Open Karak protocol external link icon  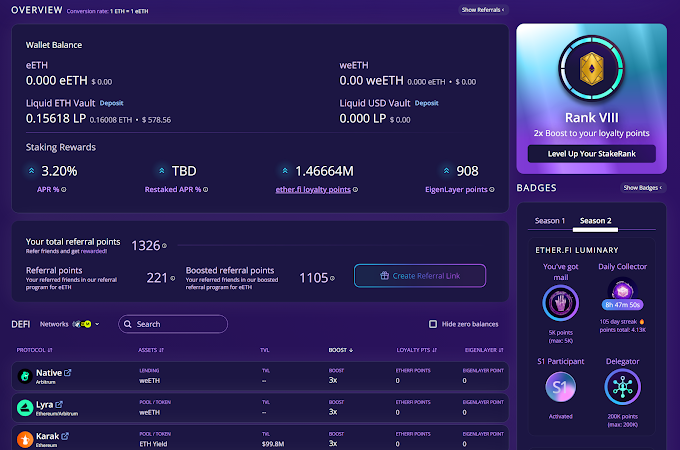click(x=65, y=436)
